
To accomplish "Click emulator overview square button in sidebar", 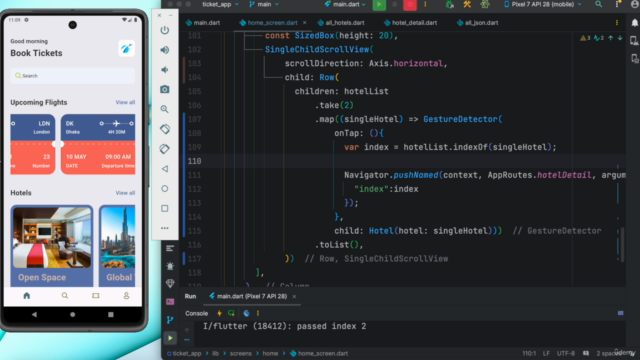I will 164,209.
